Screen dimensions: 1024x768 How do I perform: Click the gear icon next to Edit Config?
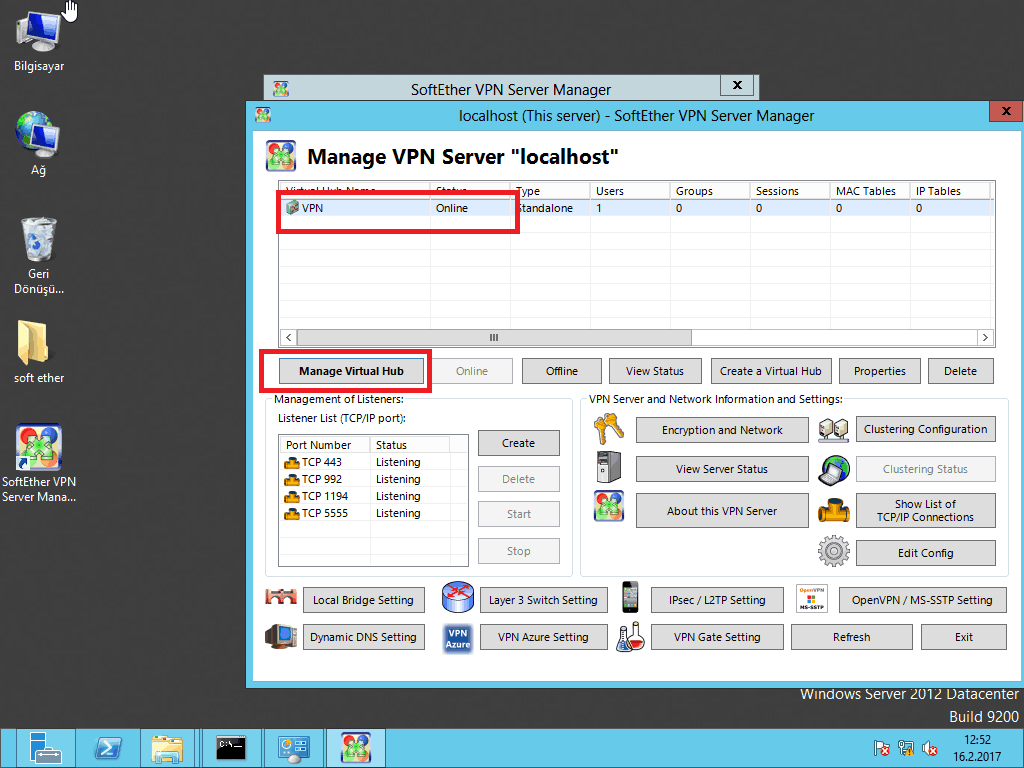click(833, 552)
